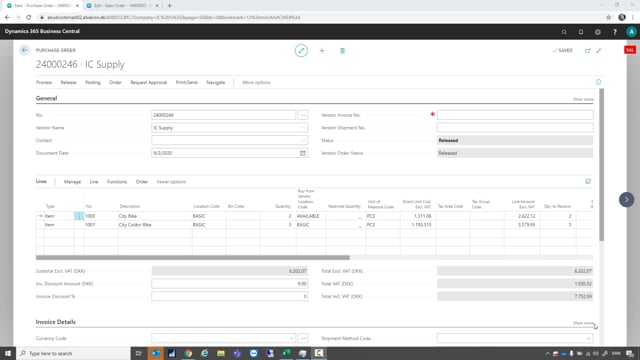Open the Navigate menu

(216, 82)
